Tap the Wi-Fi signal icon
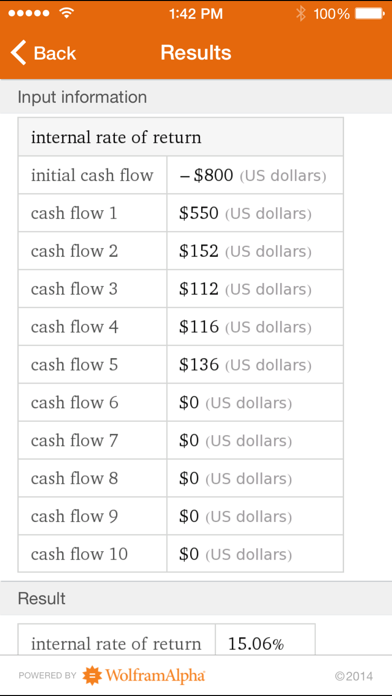This screenshot has height=696, width=392. click(x=67, y=13)
